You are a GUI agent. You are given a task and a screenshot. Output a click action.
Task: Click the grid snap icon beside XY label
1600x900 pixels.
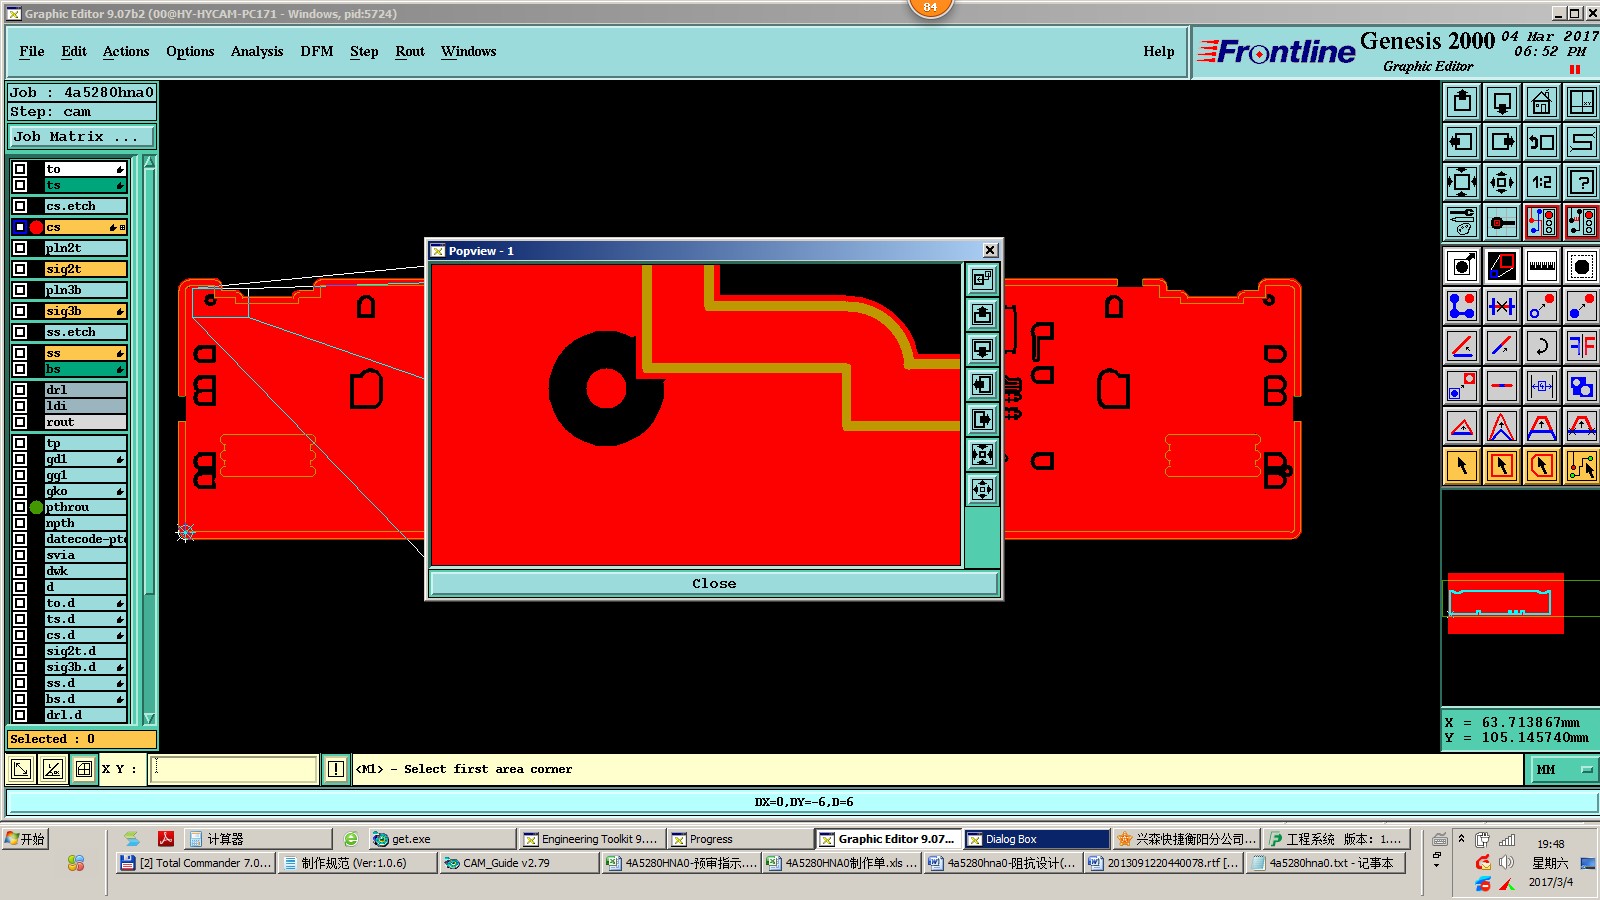[x=84, y=769]
